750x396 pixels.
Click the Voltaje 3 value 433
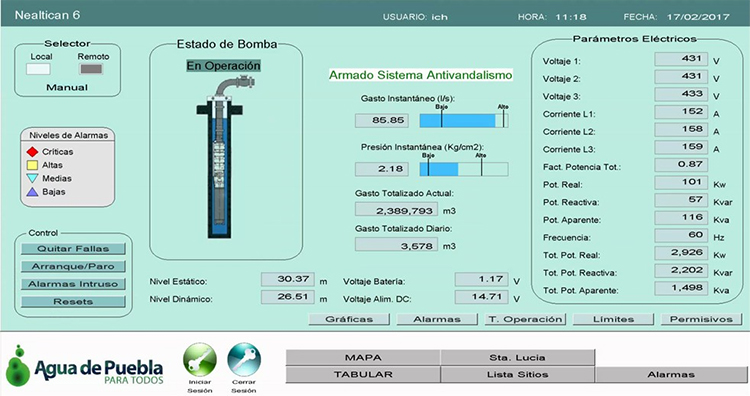click(681, 94)
